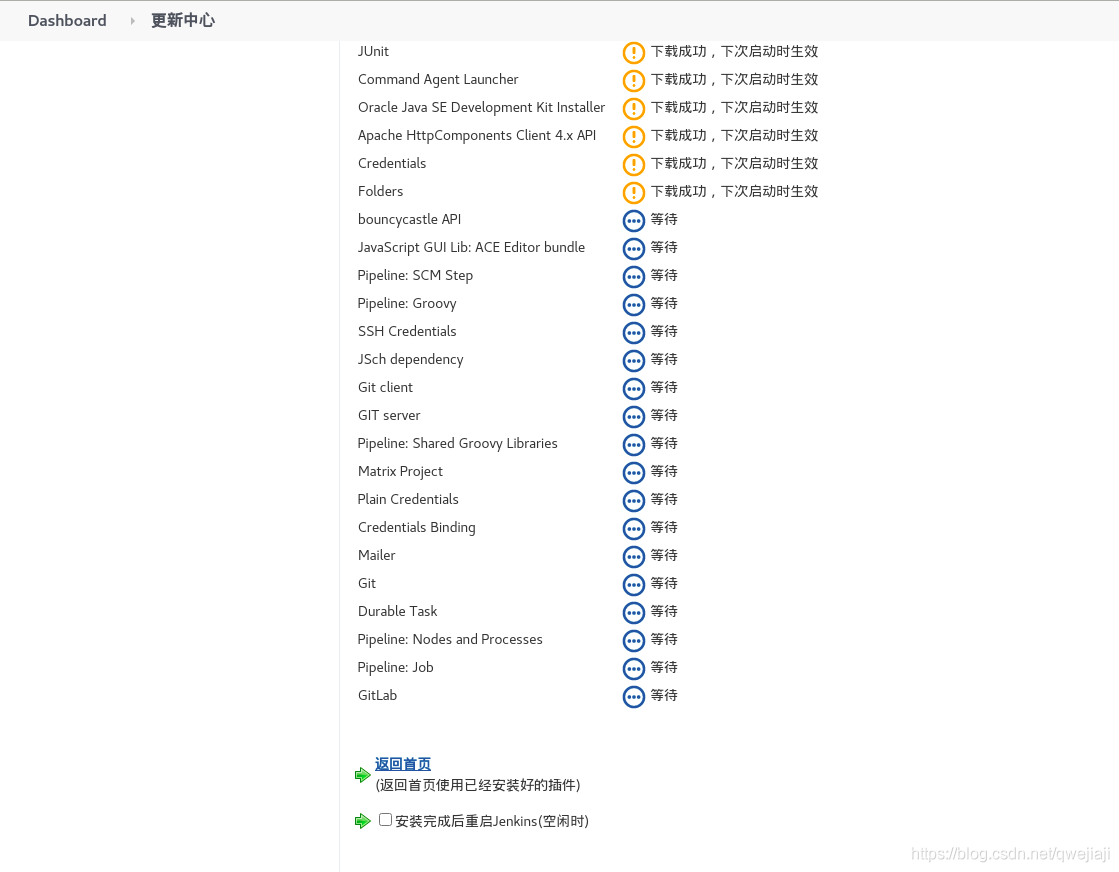1119x872 pixels.
Task: Select GIT server name
Action: pos(389,415)
